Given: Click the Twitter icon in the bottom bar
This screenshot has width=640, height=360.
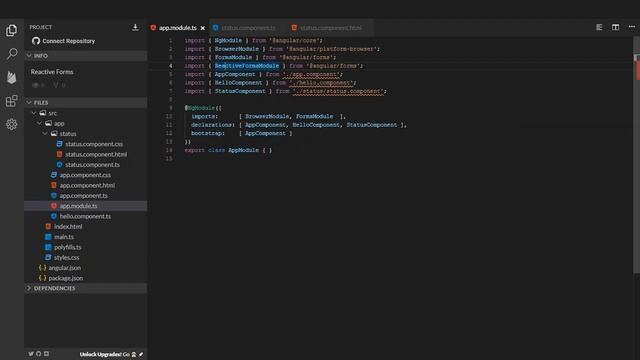Looking at the screenshot, I should point(31,353).
